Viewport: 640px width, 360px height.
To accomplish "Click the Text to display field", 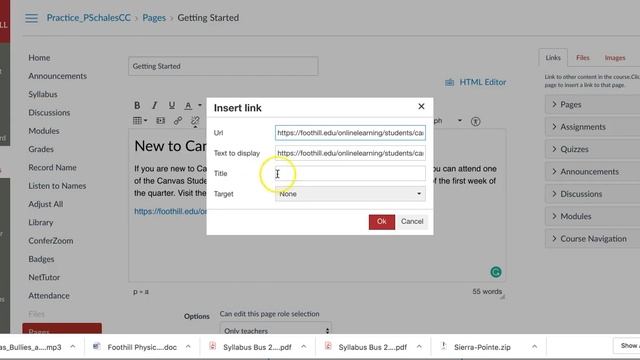I will click(350, 153).
